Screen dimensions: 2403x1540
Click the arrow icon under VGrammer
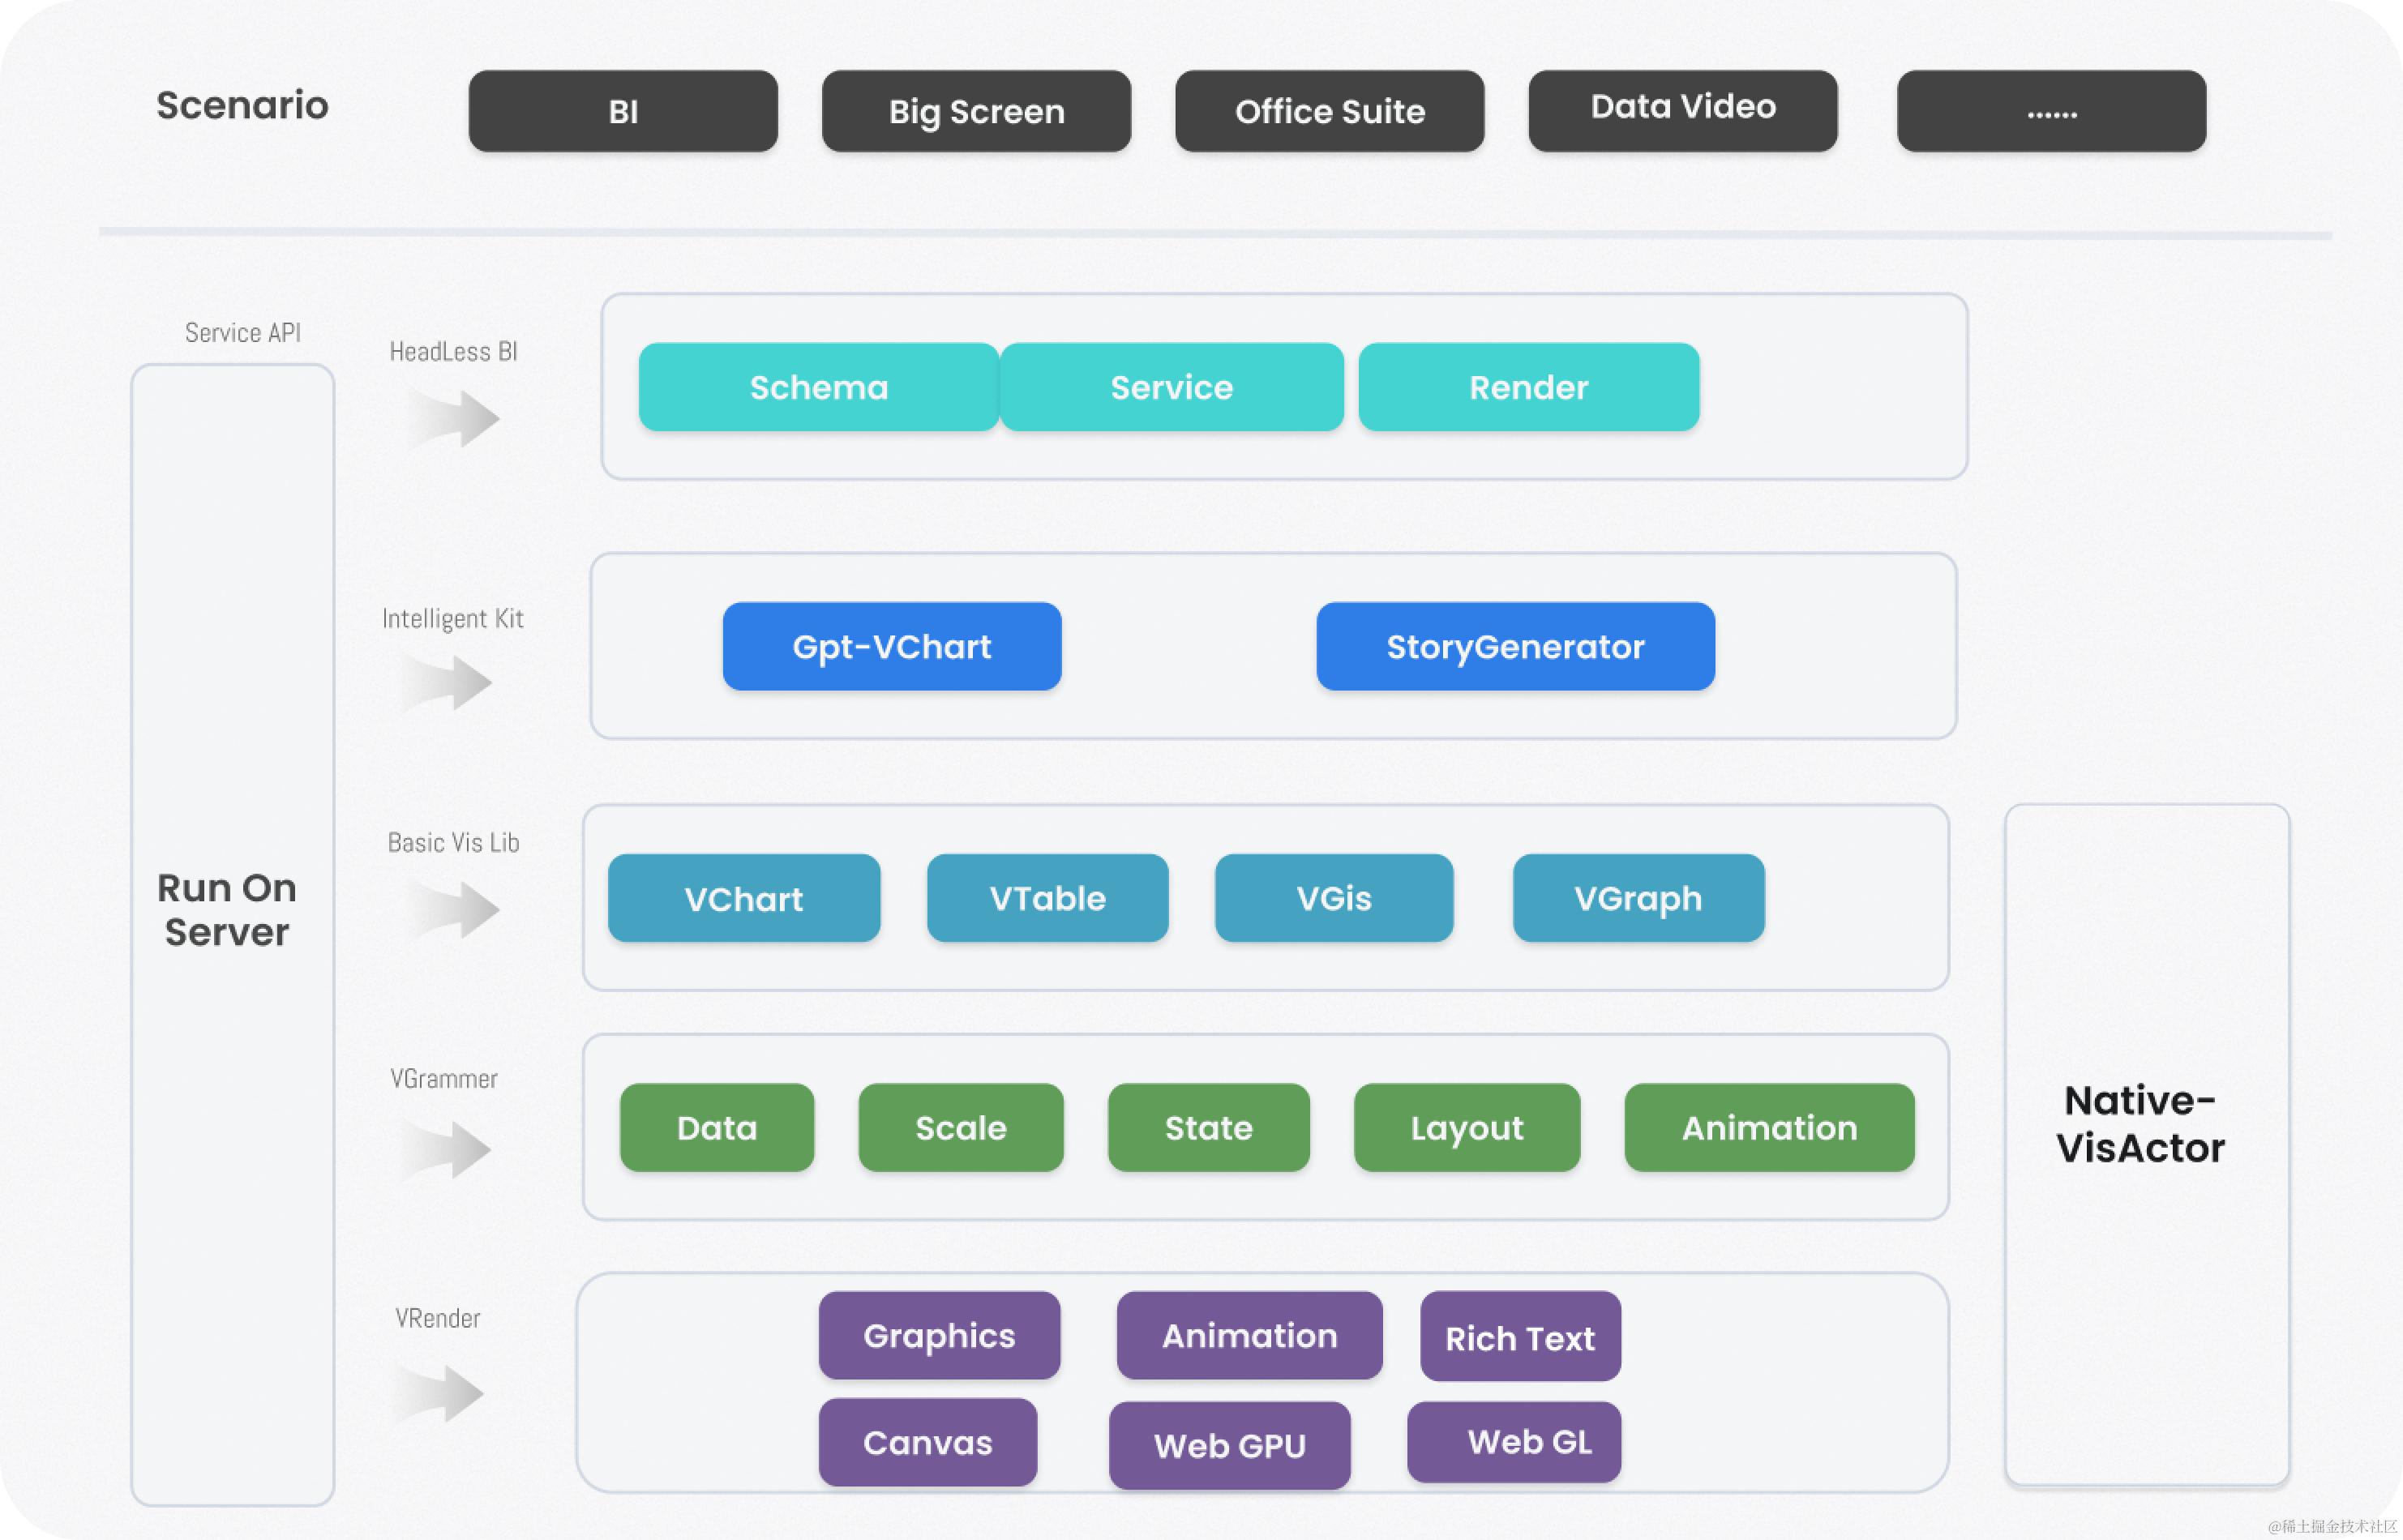[x=446, y=1149]
